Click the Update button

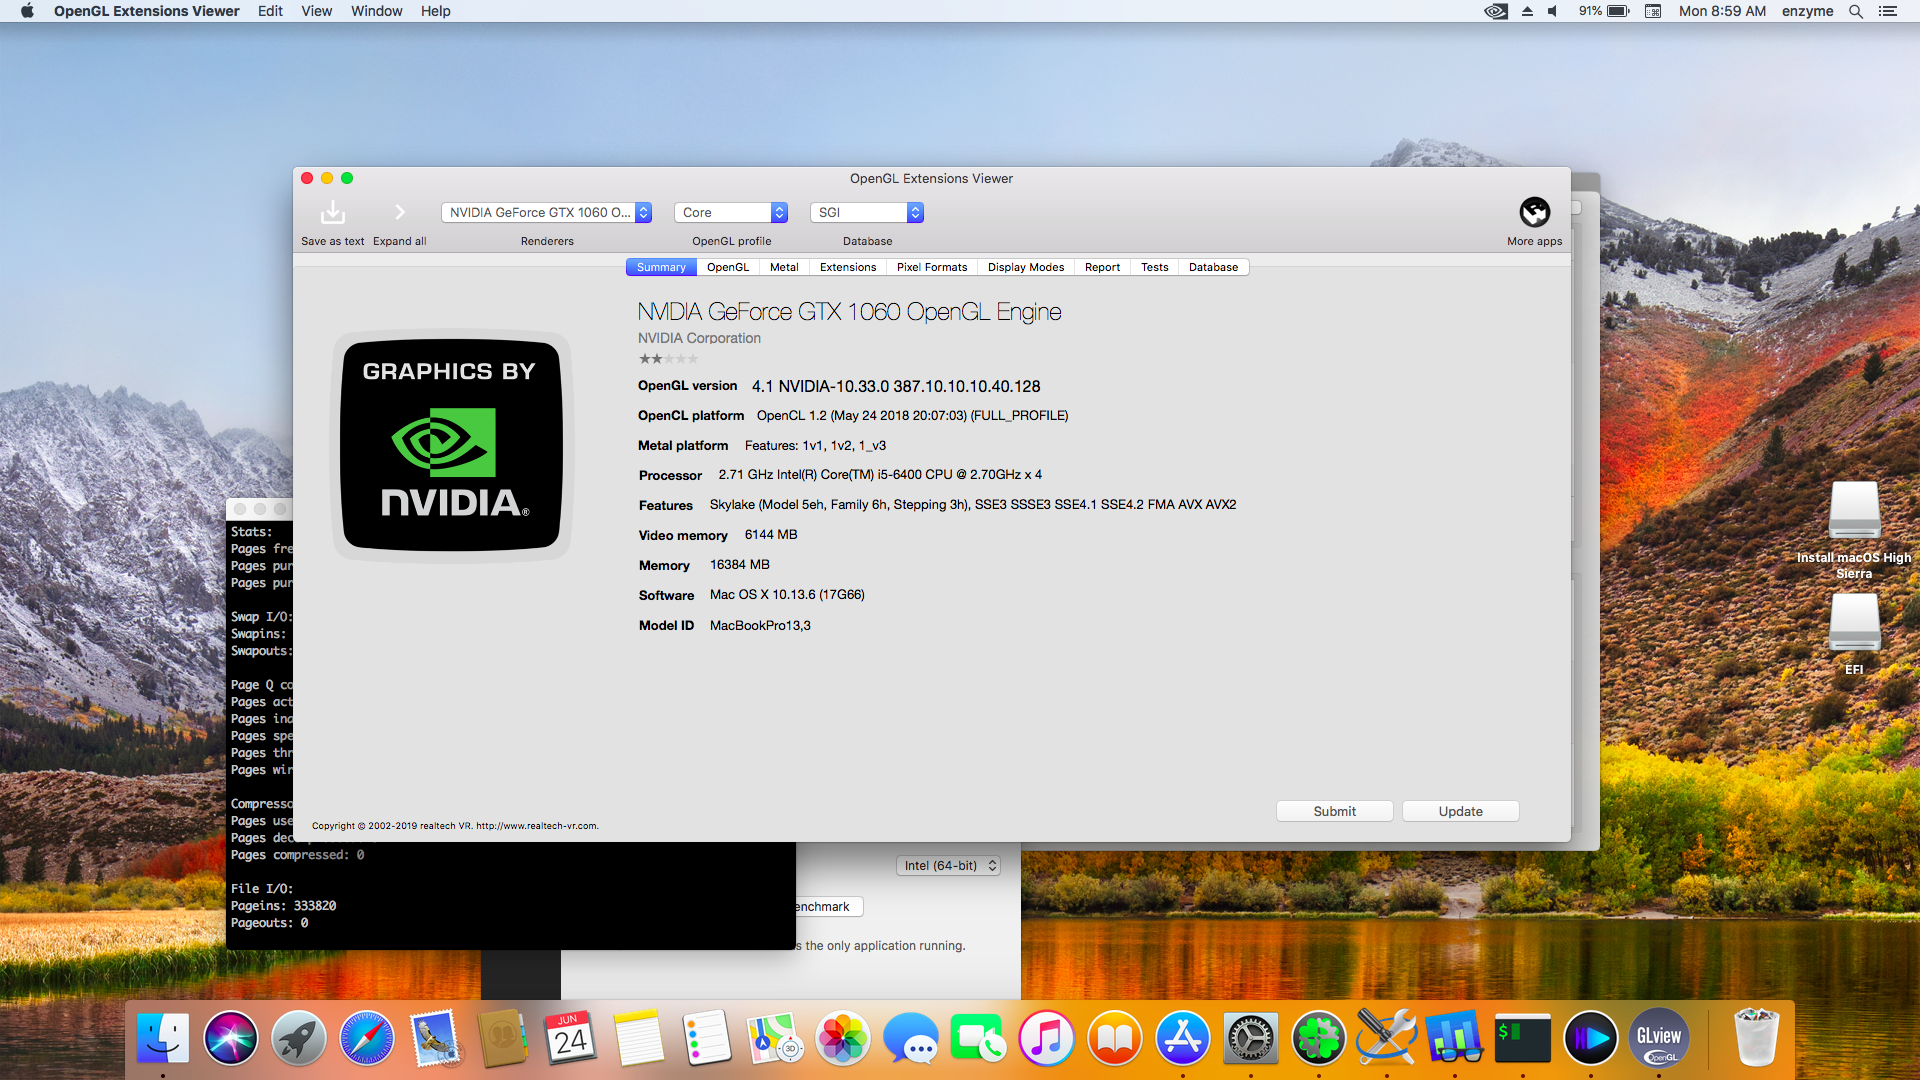point(1460,811)
